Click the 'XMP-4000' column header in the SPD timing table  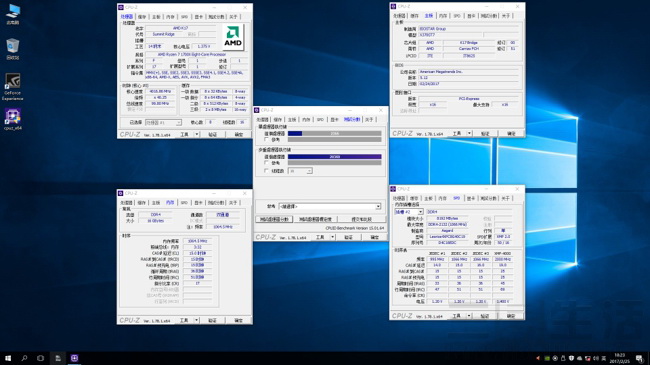[x=502, y=253]
